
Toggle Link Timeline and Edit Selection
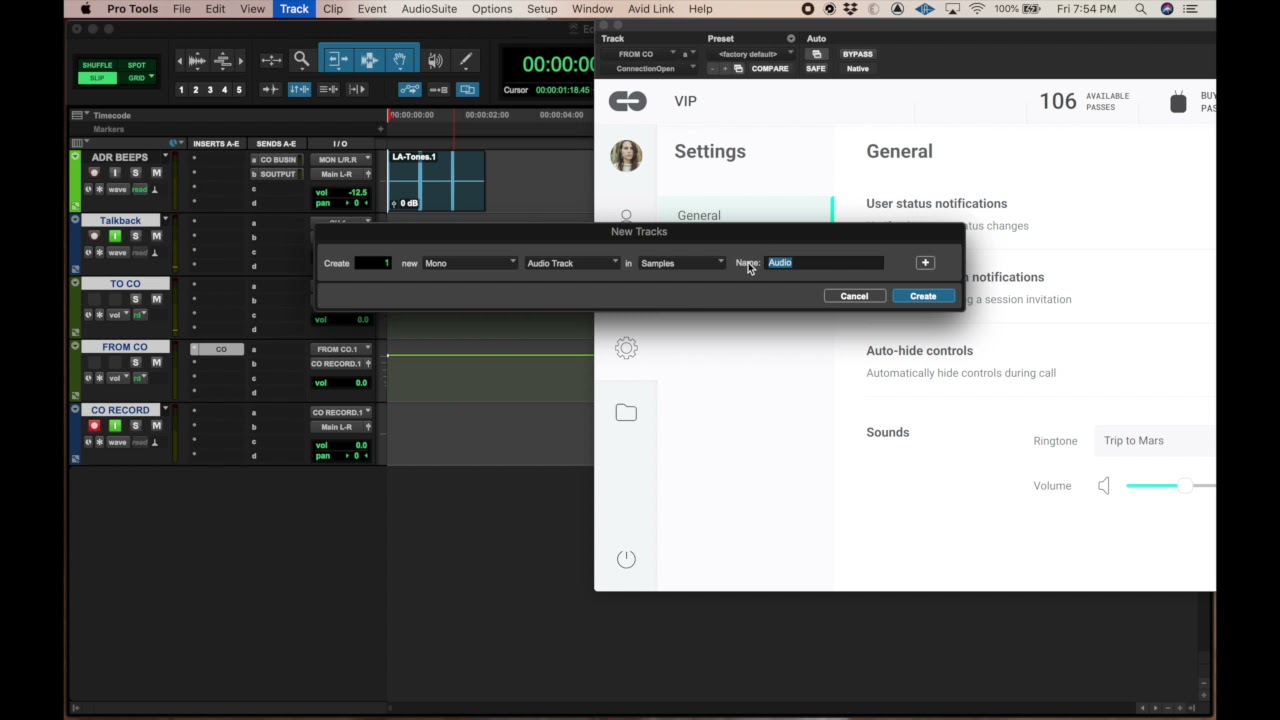click(299, 90)
